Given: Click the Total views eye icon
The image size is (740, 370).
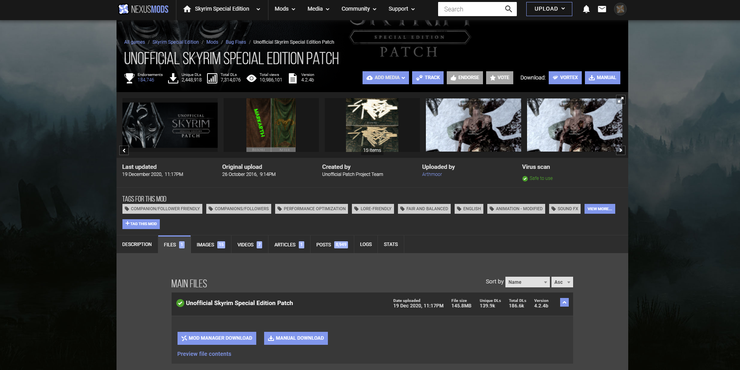Looking at the screenshot, I should click(252, 78).
